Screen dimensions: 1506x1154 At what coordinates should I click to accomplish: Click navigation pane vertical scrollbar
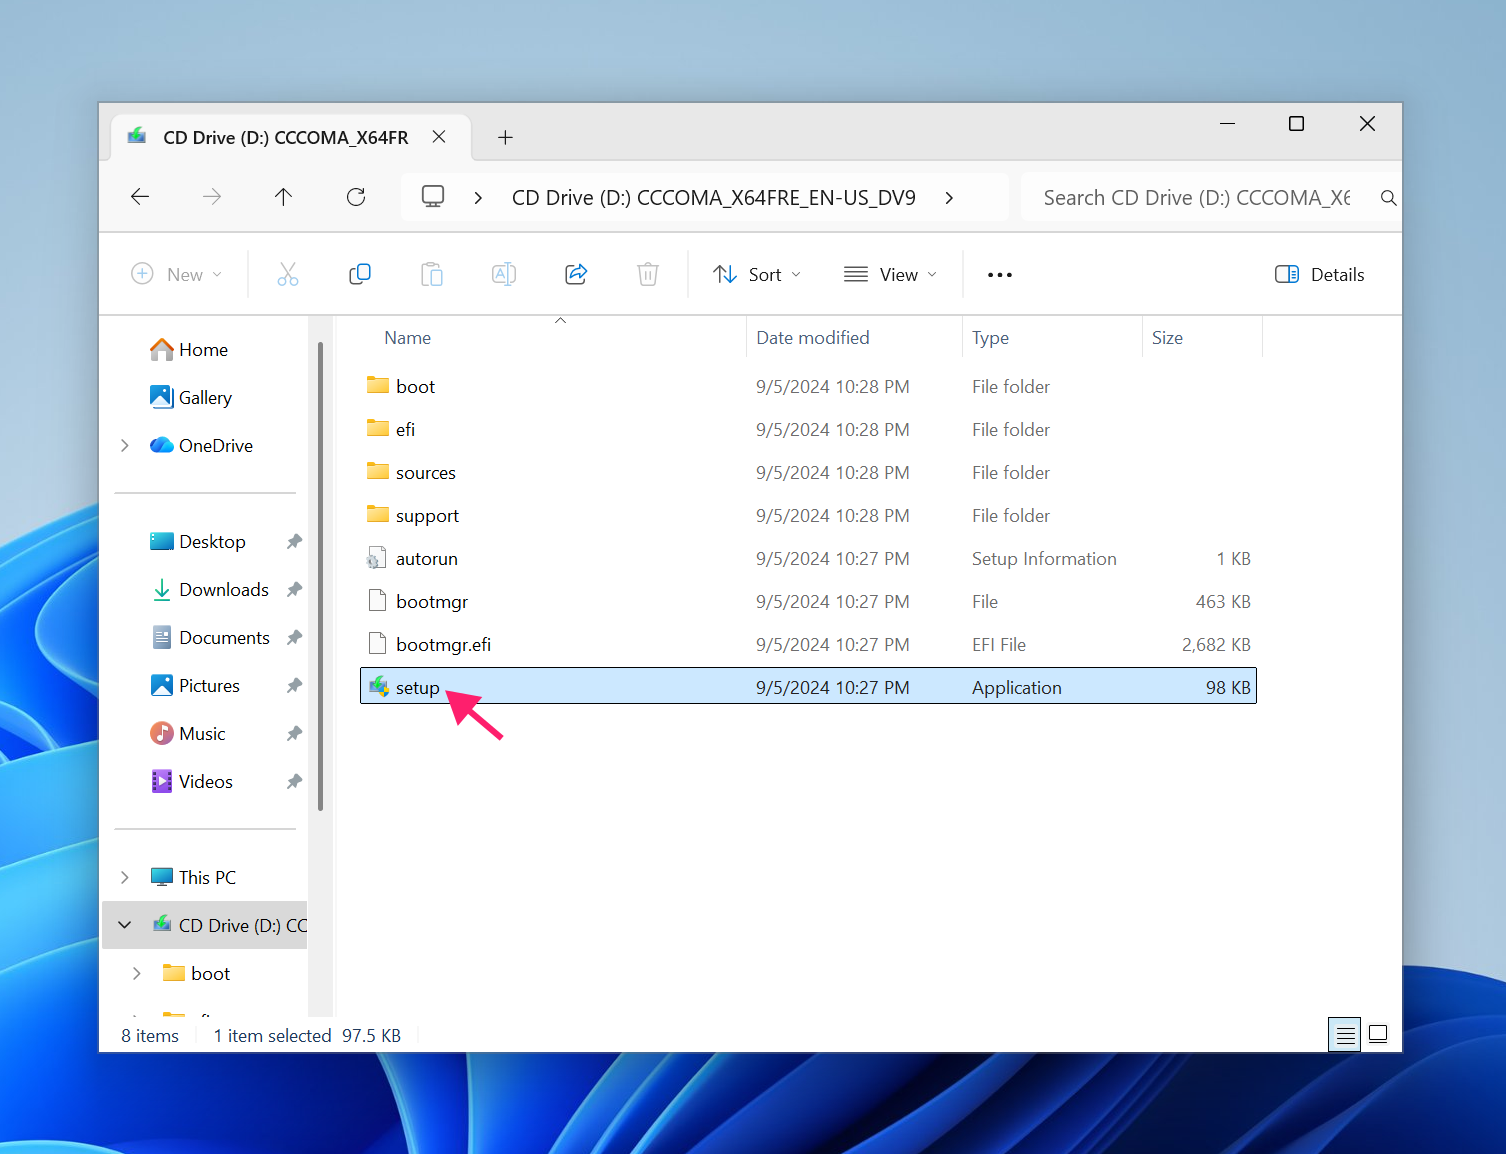(x=320, y=577)
